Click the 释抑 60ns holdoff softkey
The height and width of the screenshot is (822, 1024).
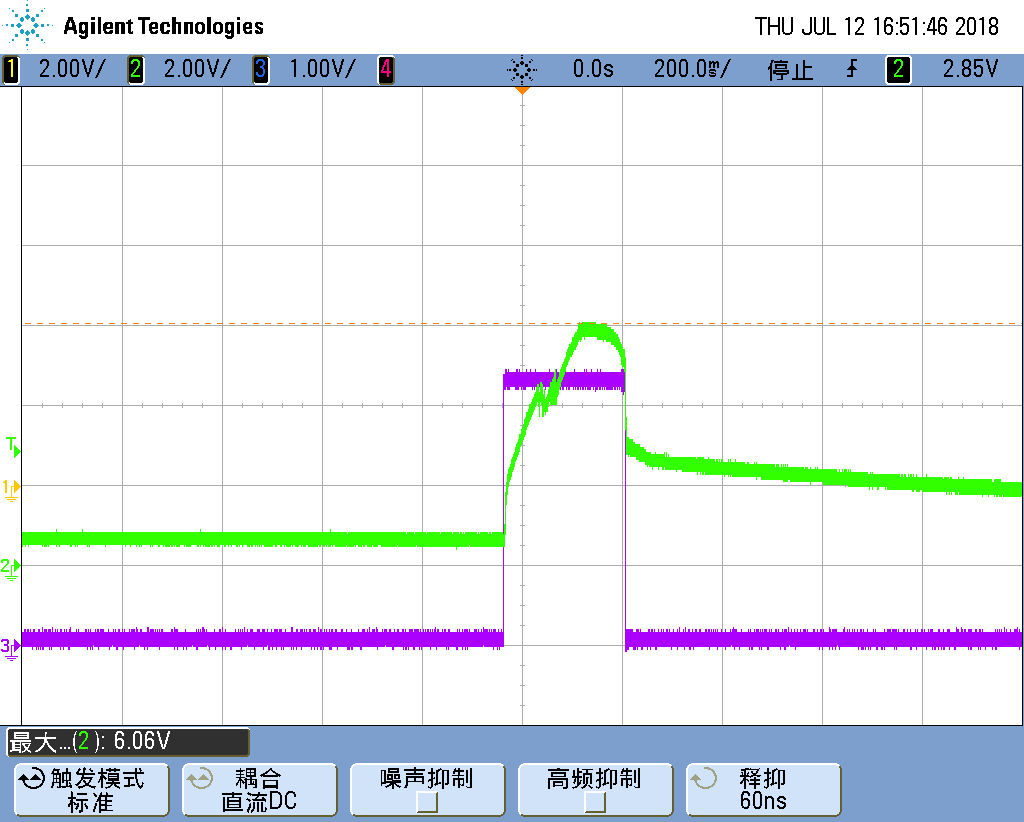(x=763, y=789)
